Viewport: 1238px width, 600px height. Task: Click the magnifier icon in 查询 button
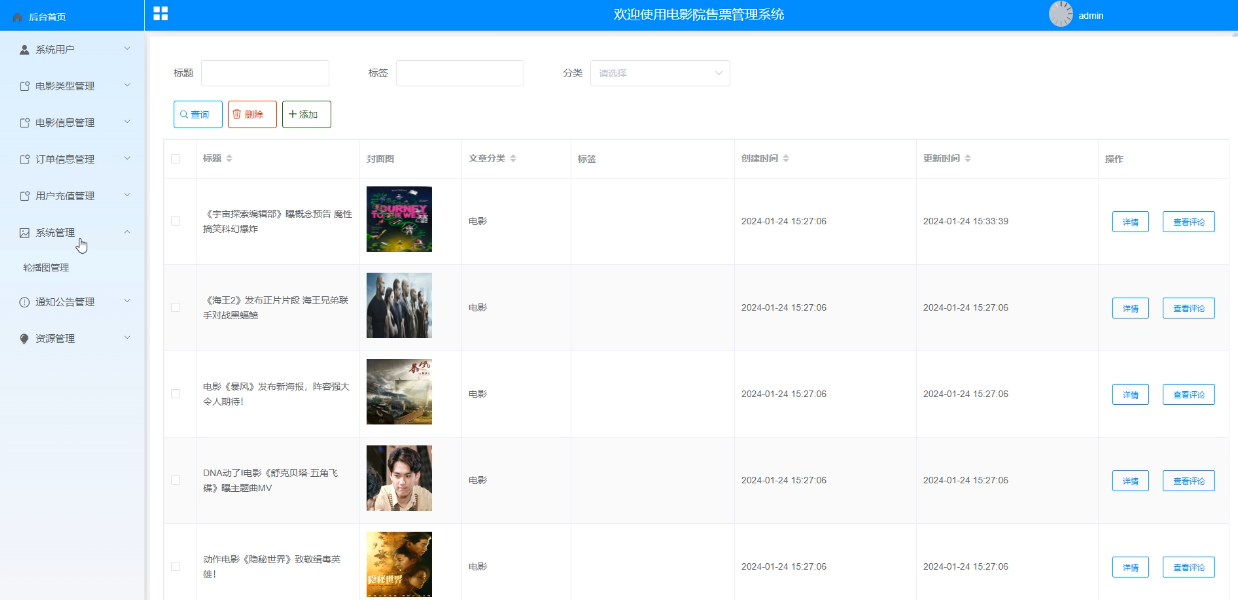point(184,115)
